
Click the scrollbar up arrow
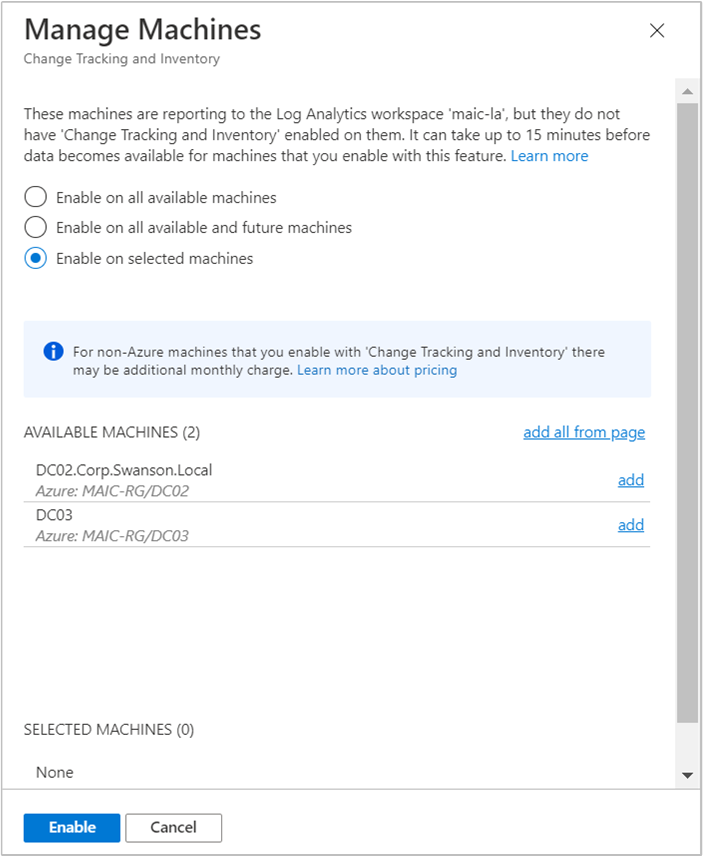click(688, 91)
